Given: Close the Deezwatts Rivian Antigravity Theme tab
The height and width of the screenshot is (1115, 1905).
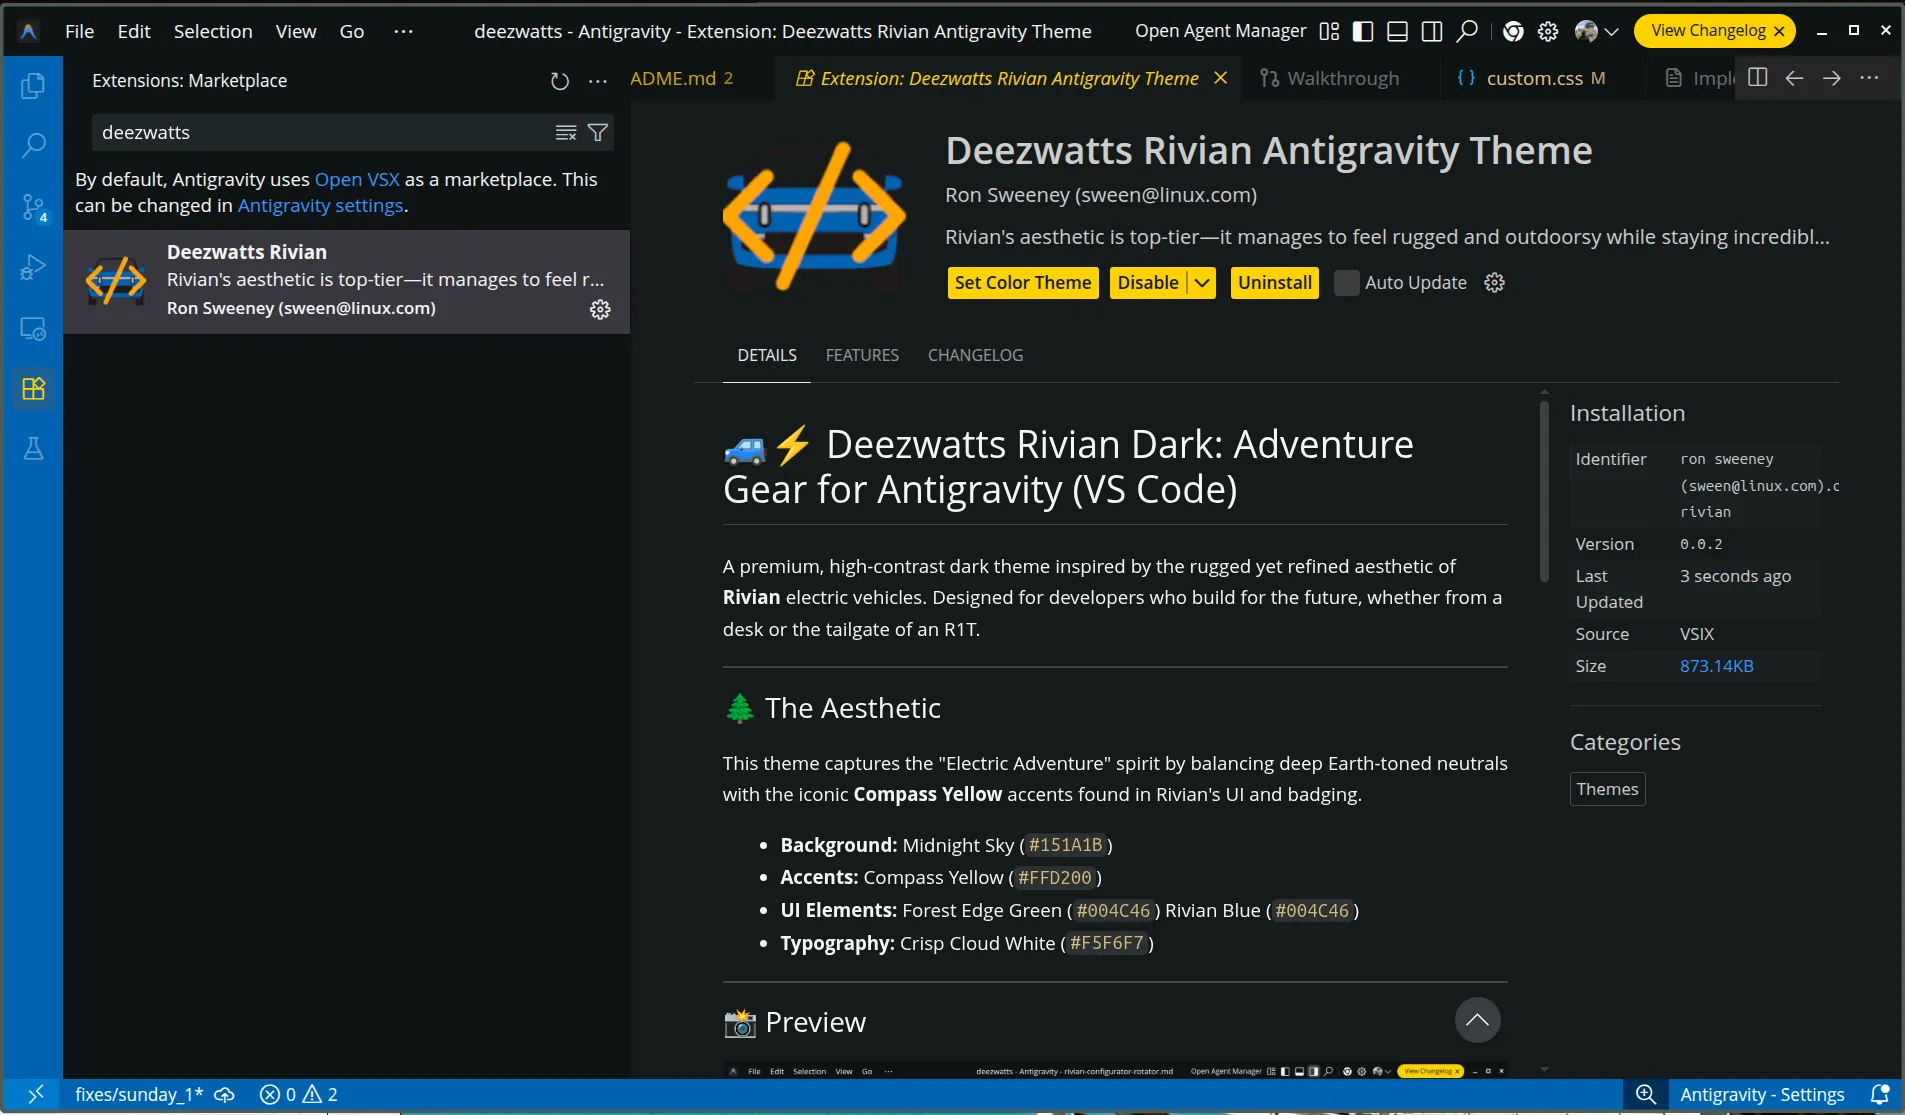Looking at the screenshot, I should [1220, 78].
